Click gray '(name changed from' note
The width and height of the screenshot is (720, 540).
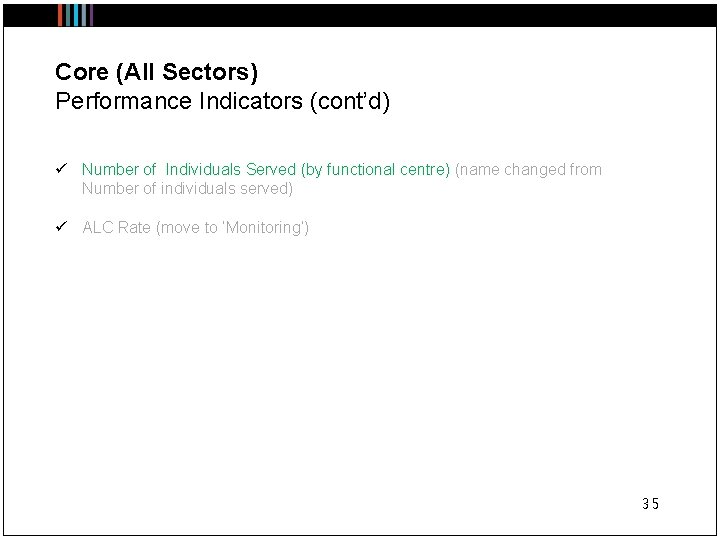[528, 169]
